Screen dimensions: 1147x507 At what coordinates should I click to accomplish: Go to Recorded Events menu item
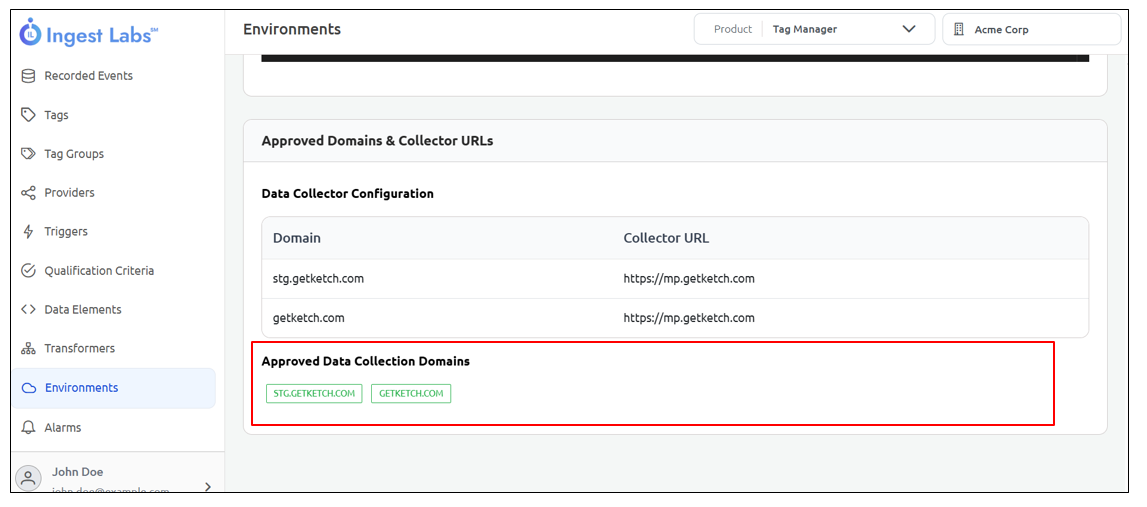pyautogui.click(x=88, y=76)
